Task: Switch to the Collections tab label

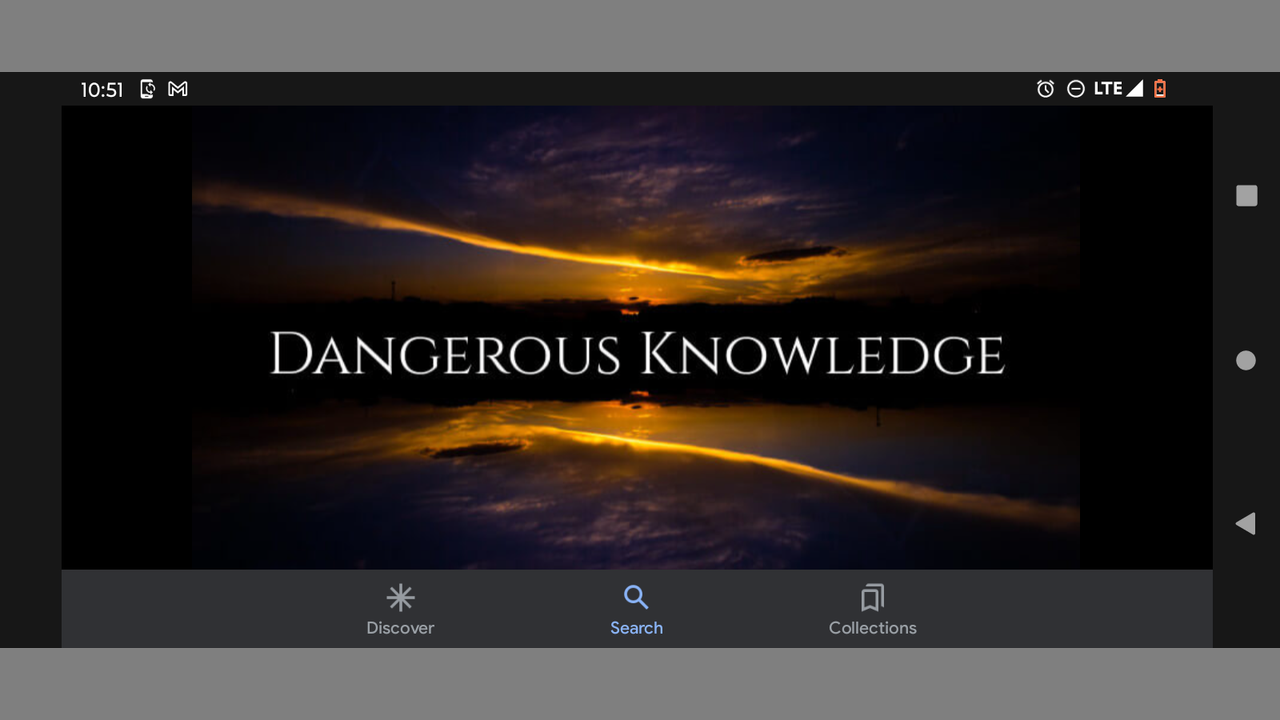Action: (872, 628)
